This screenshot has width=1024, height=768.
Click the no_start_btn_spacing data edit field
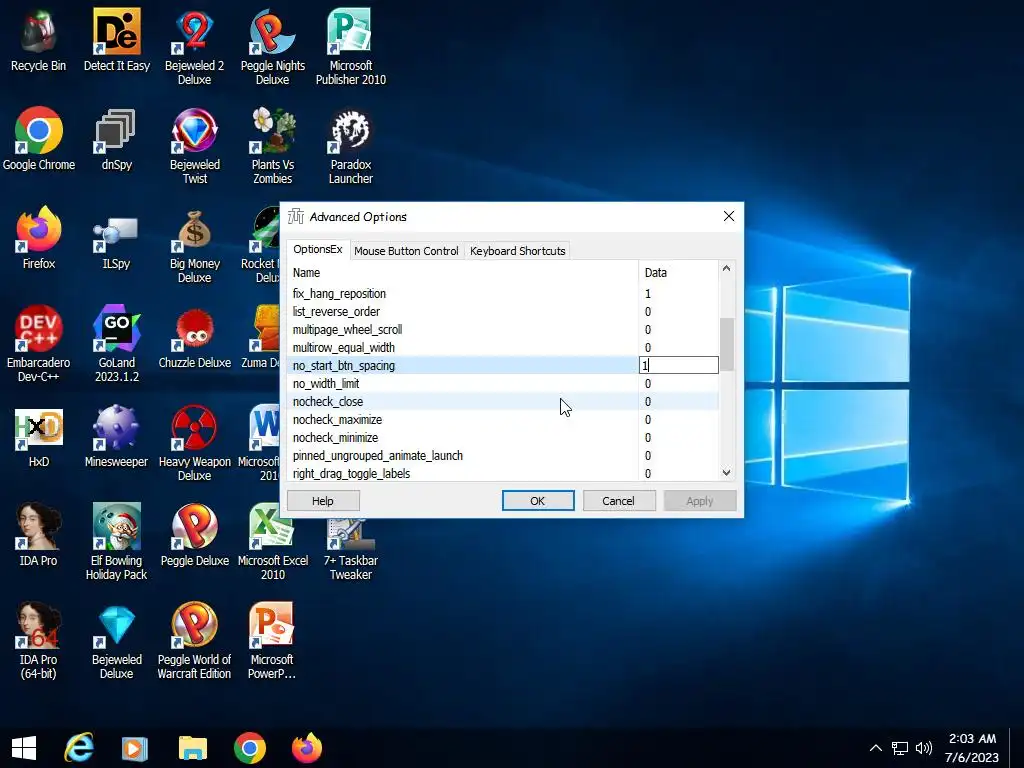pyautogui.click(x=679, y=365)
